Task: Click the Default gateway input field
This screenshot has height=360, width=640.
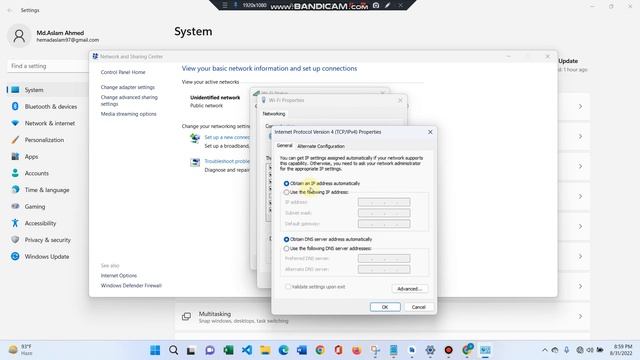Action: coord(384,224)
